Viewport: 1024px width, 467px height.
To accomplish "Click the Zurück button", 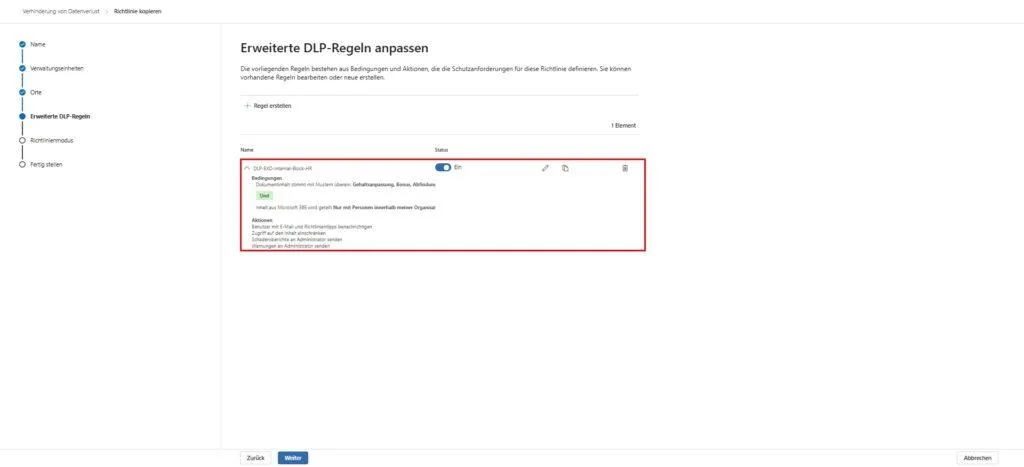I will [x=255, y=458].
